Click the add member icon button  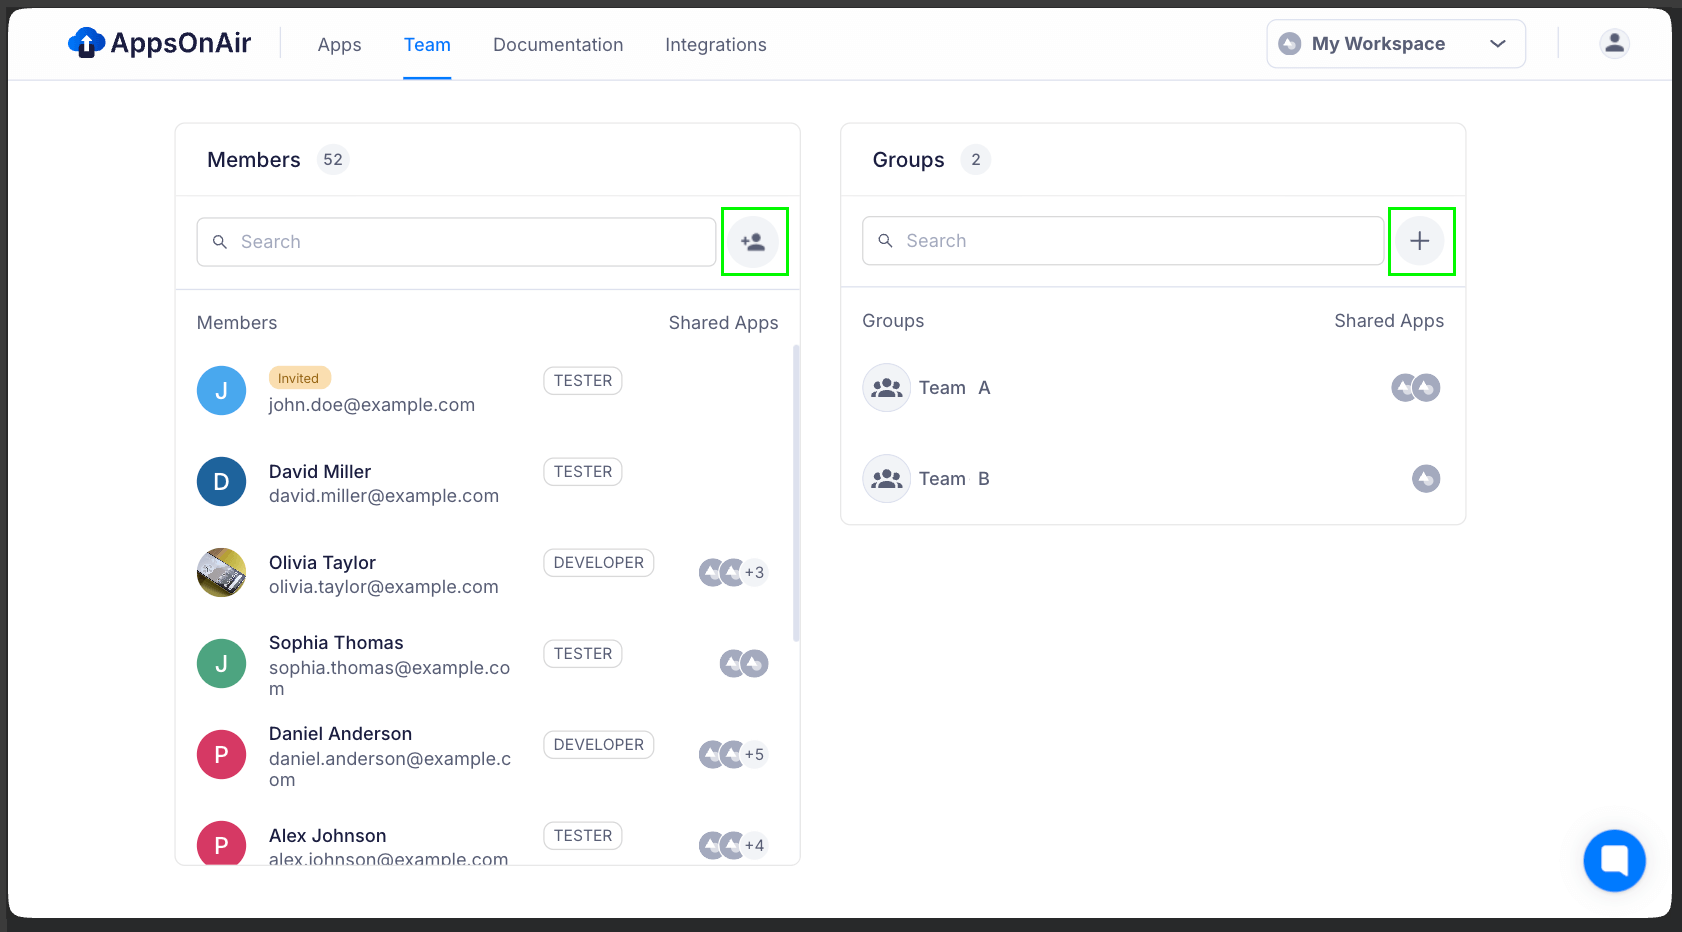(x=753, y=242)
